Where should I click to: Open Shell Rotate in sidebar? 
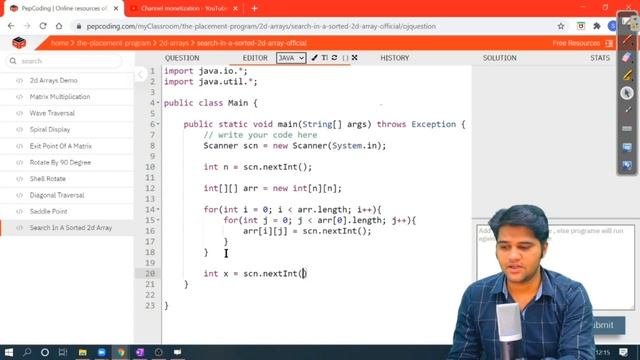(x=47, y=179)
